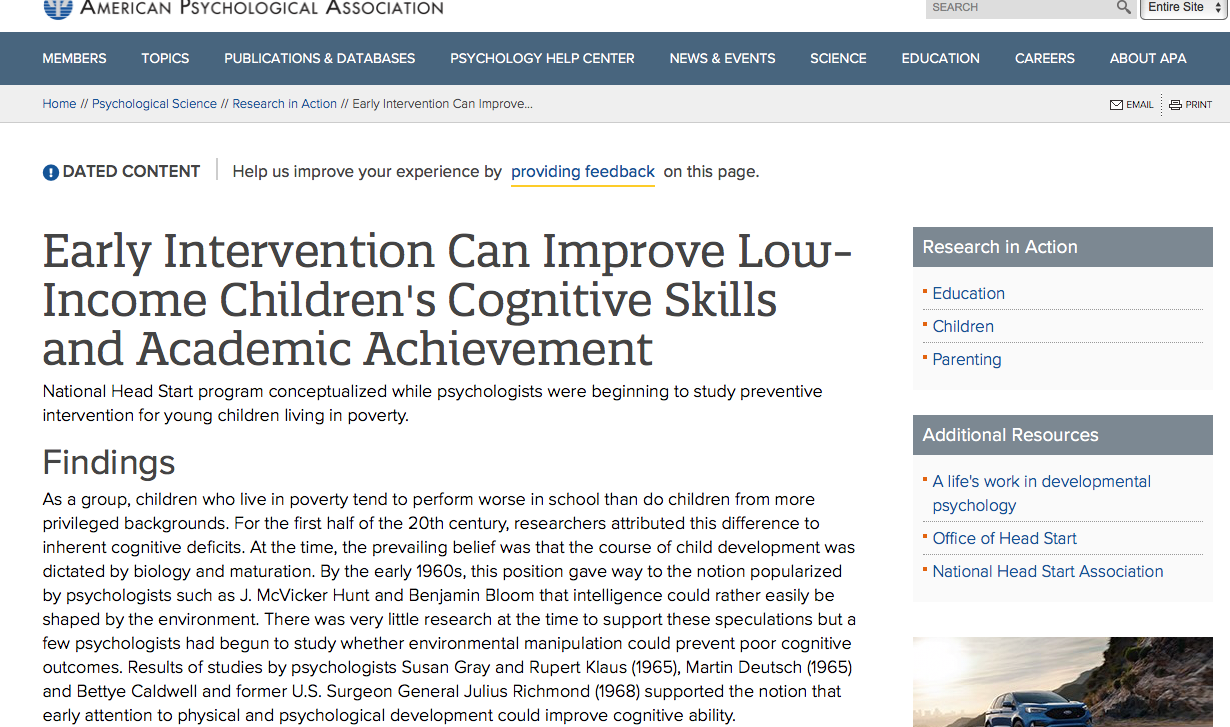Select the News & Events menu

[x=722, y=58]
